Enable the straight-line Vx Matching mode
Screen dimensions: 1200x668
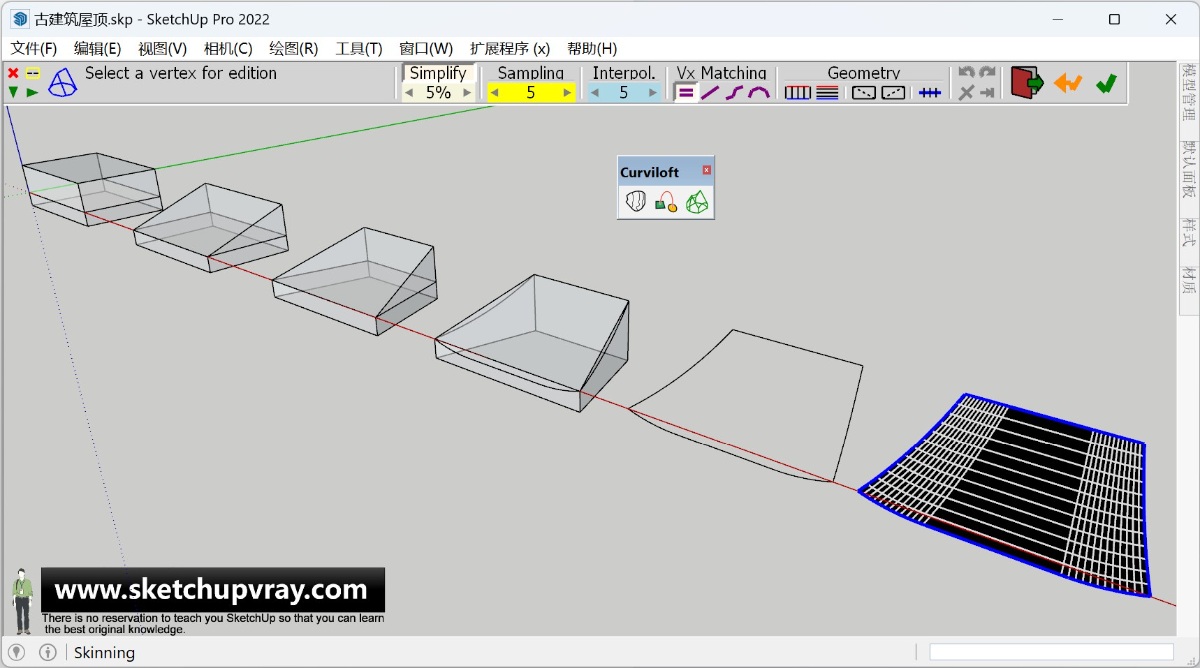[707, 92]
